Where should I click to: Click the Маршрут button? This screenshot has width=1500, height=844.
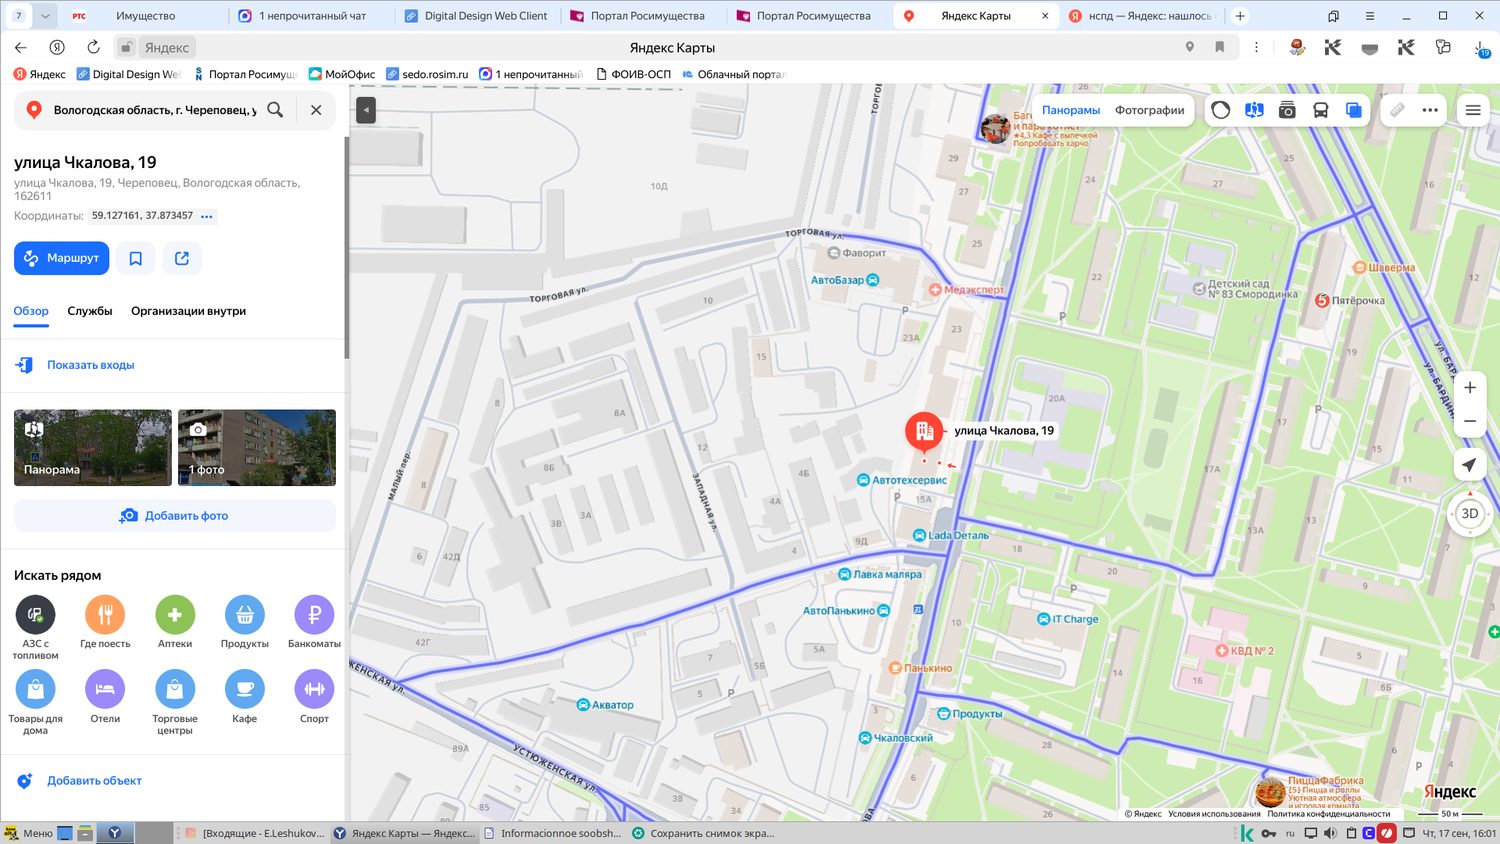click(x=61, y=258)
